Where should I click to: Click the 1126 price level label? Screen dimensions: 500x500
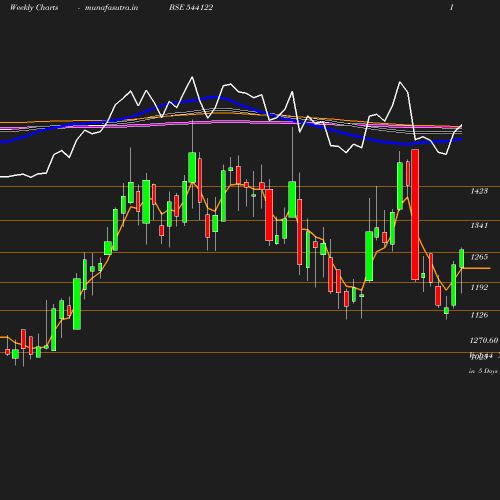[x=479, y=315]
